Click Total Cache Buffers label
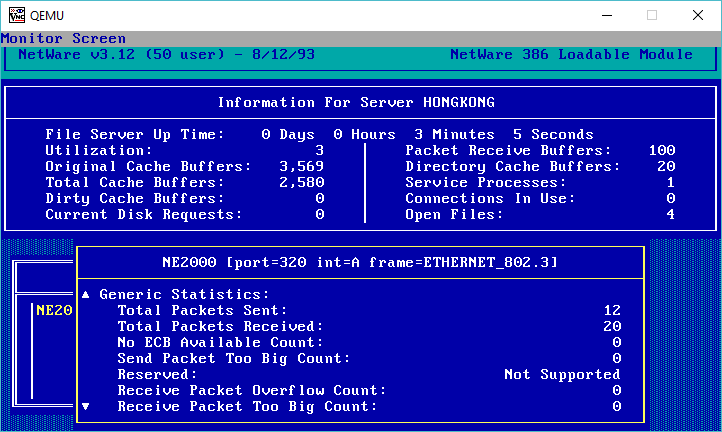 pos(135,182)
